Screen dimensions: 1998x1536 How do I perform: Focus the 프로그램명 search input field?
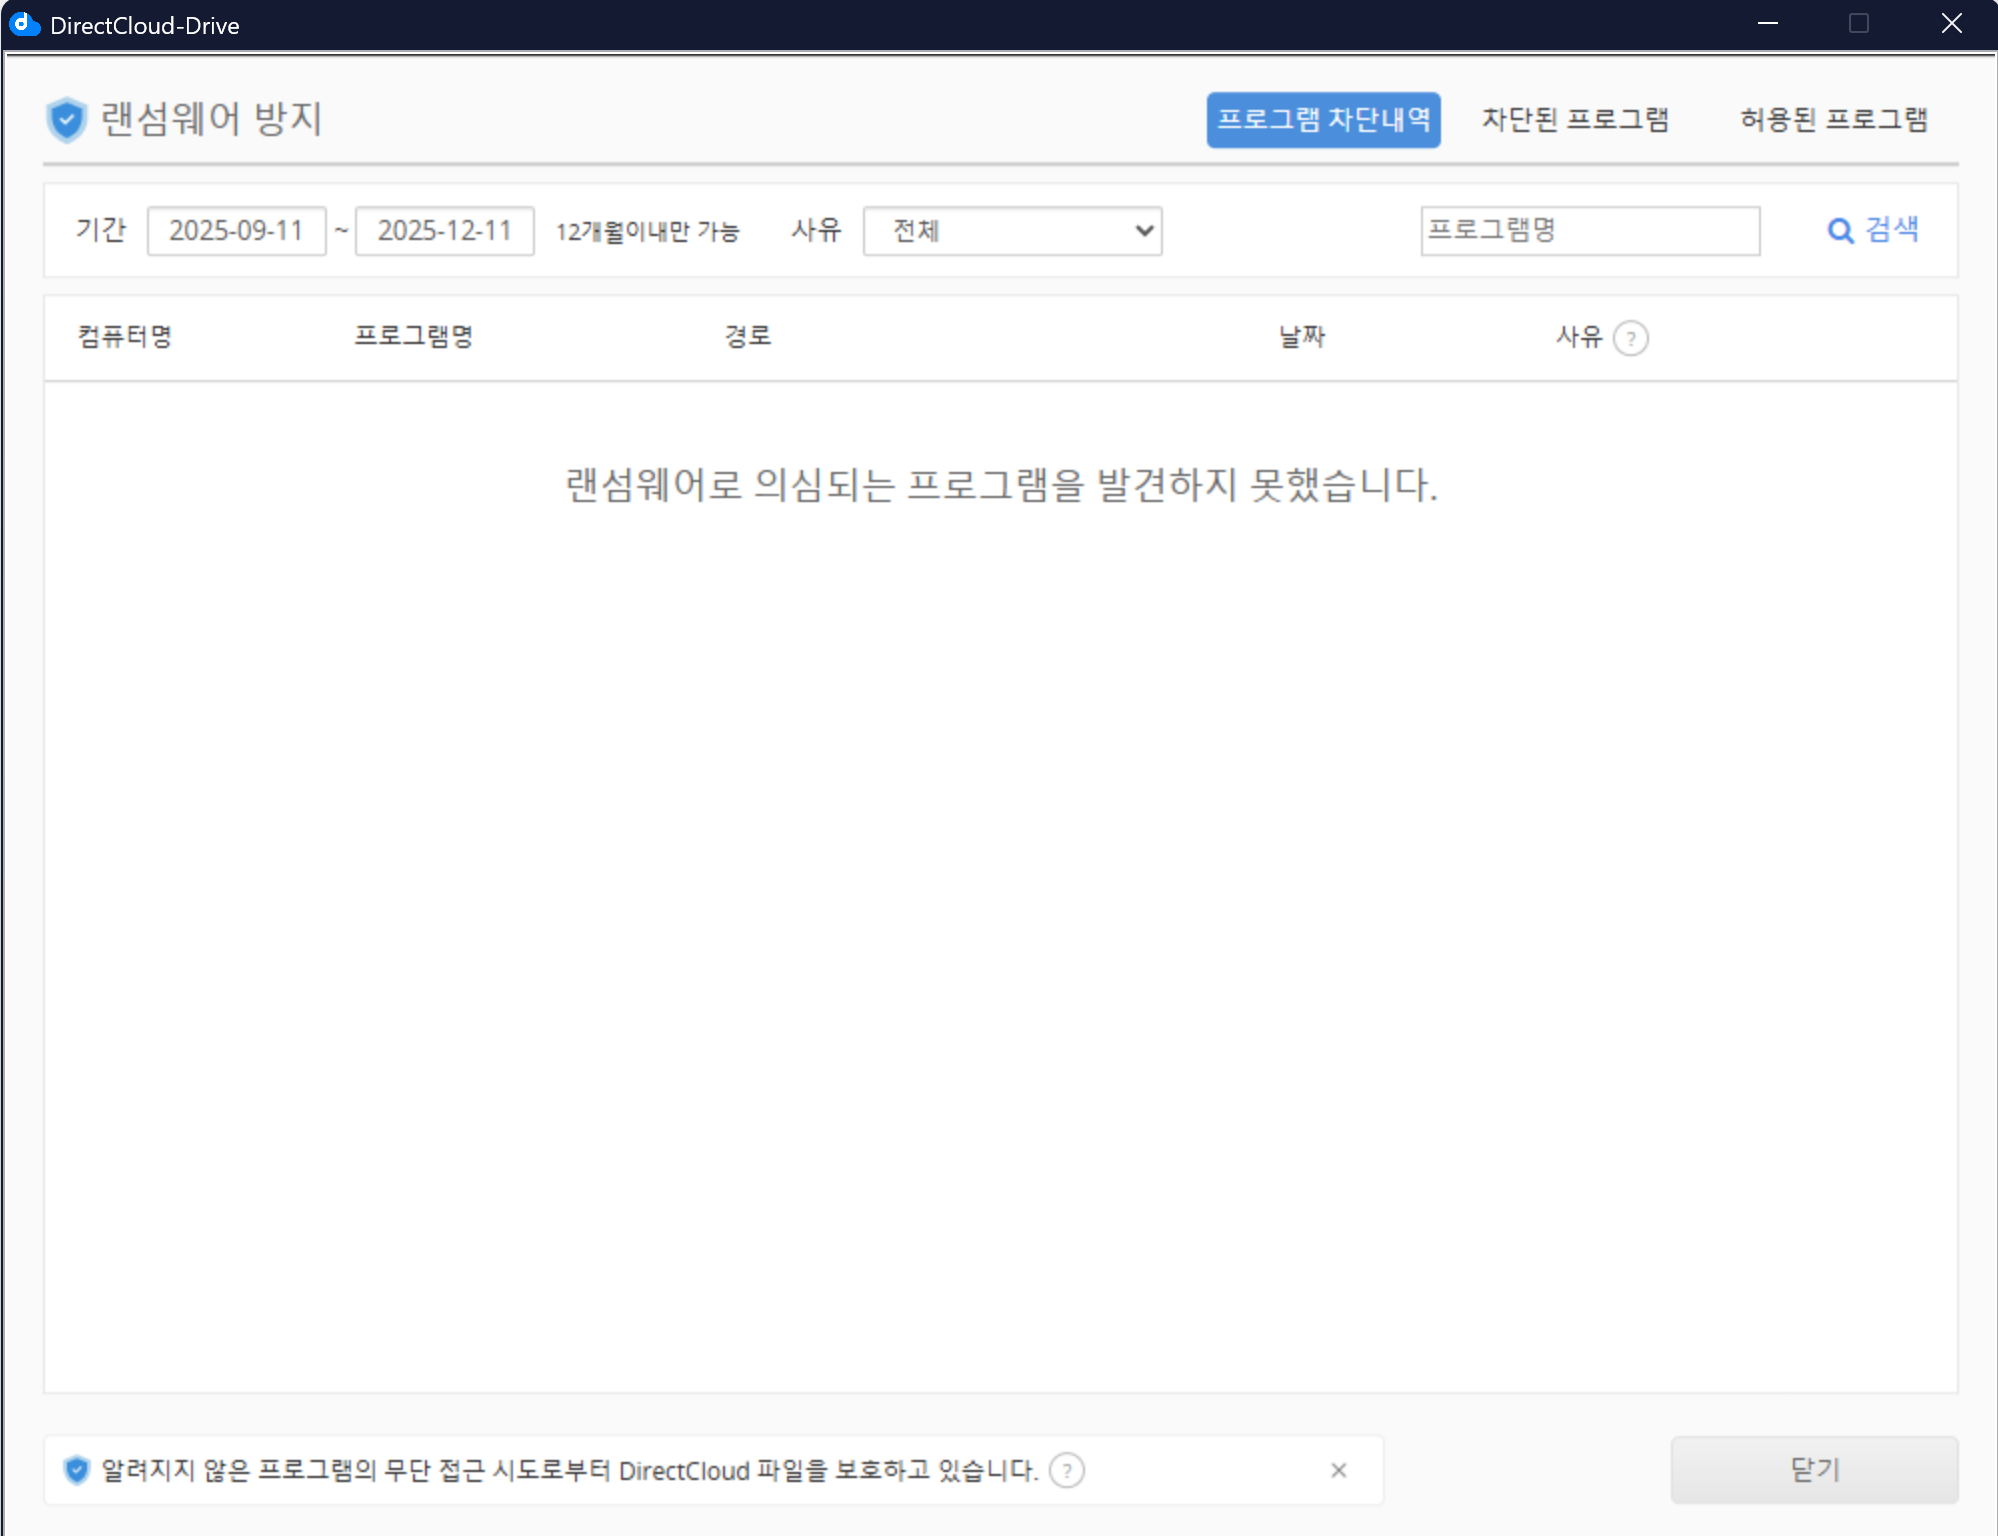1590,231
